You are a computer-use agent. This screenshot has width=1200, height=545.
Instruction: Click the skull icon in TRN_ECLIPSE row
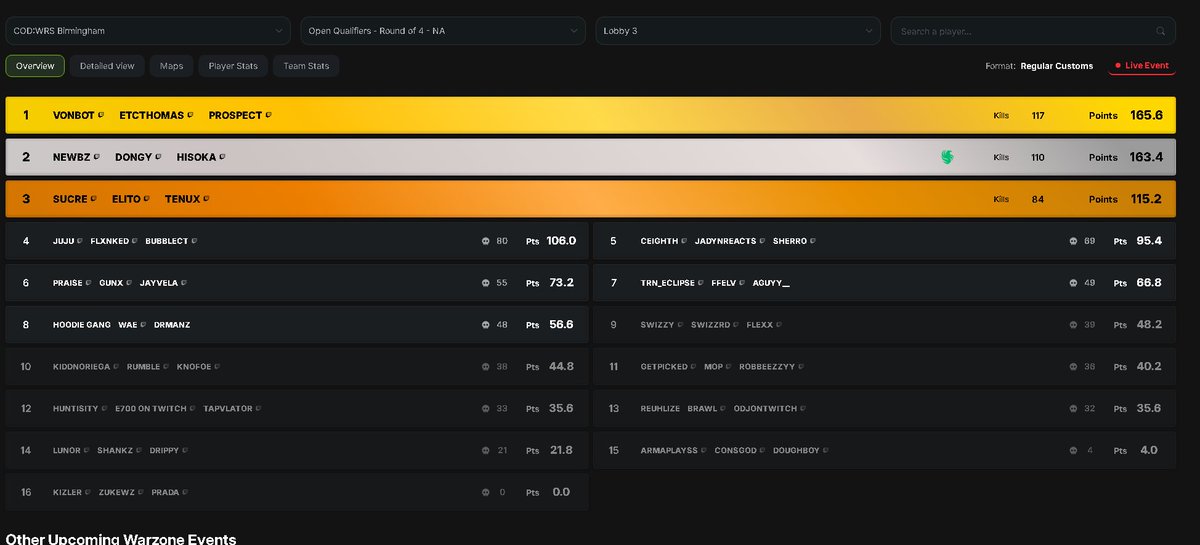1073,283
